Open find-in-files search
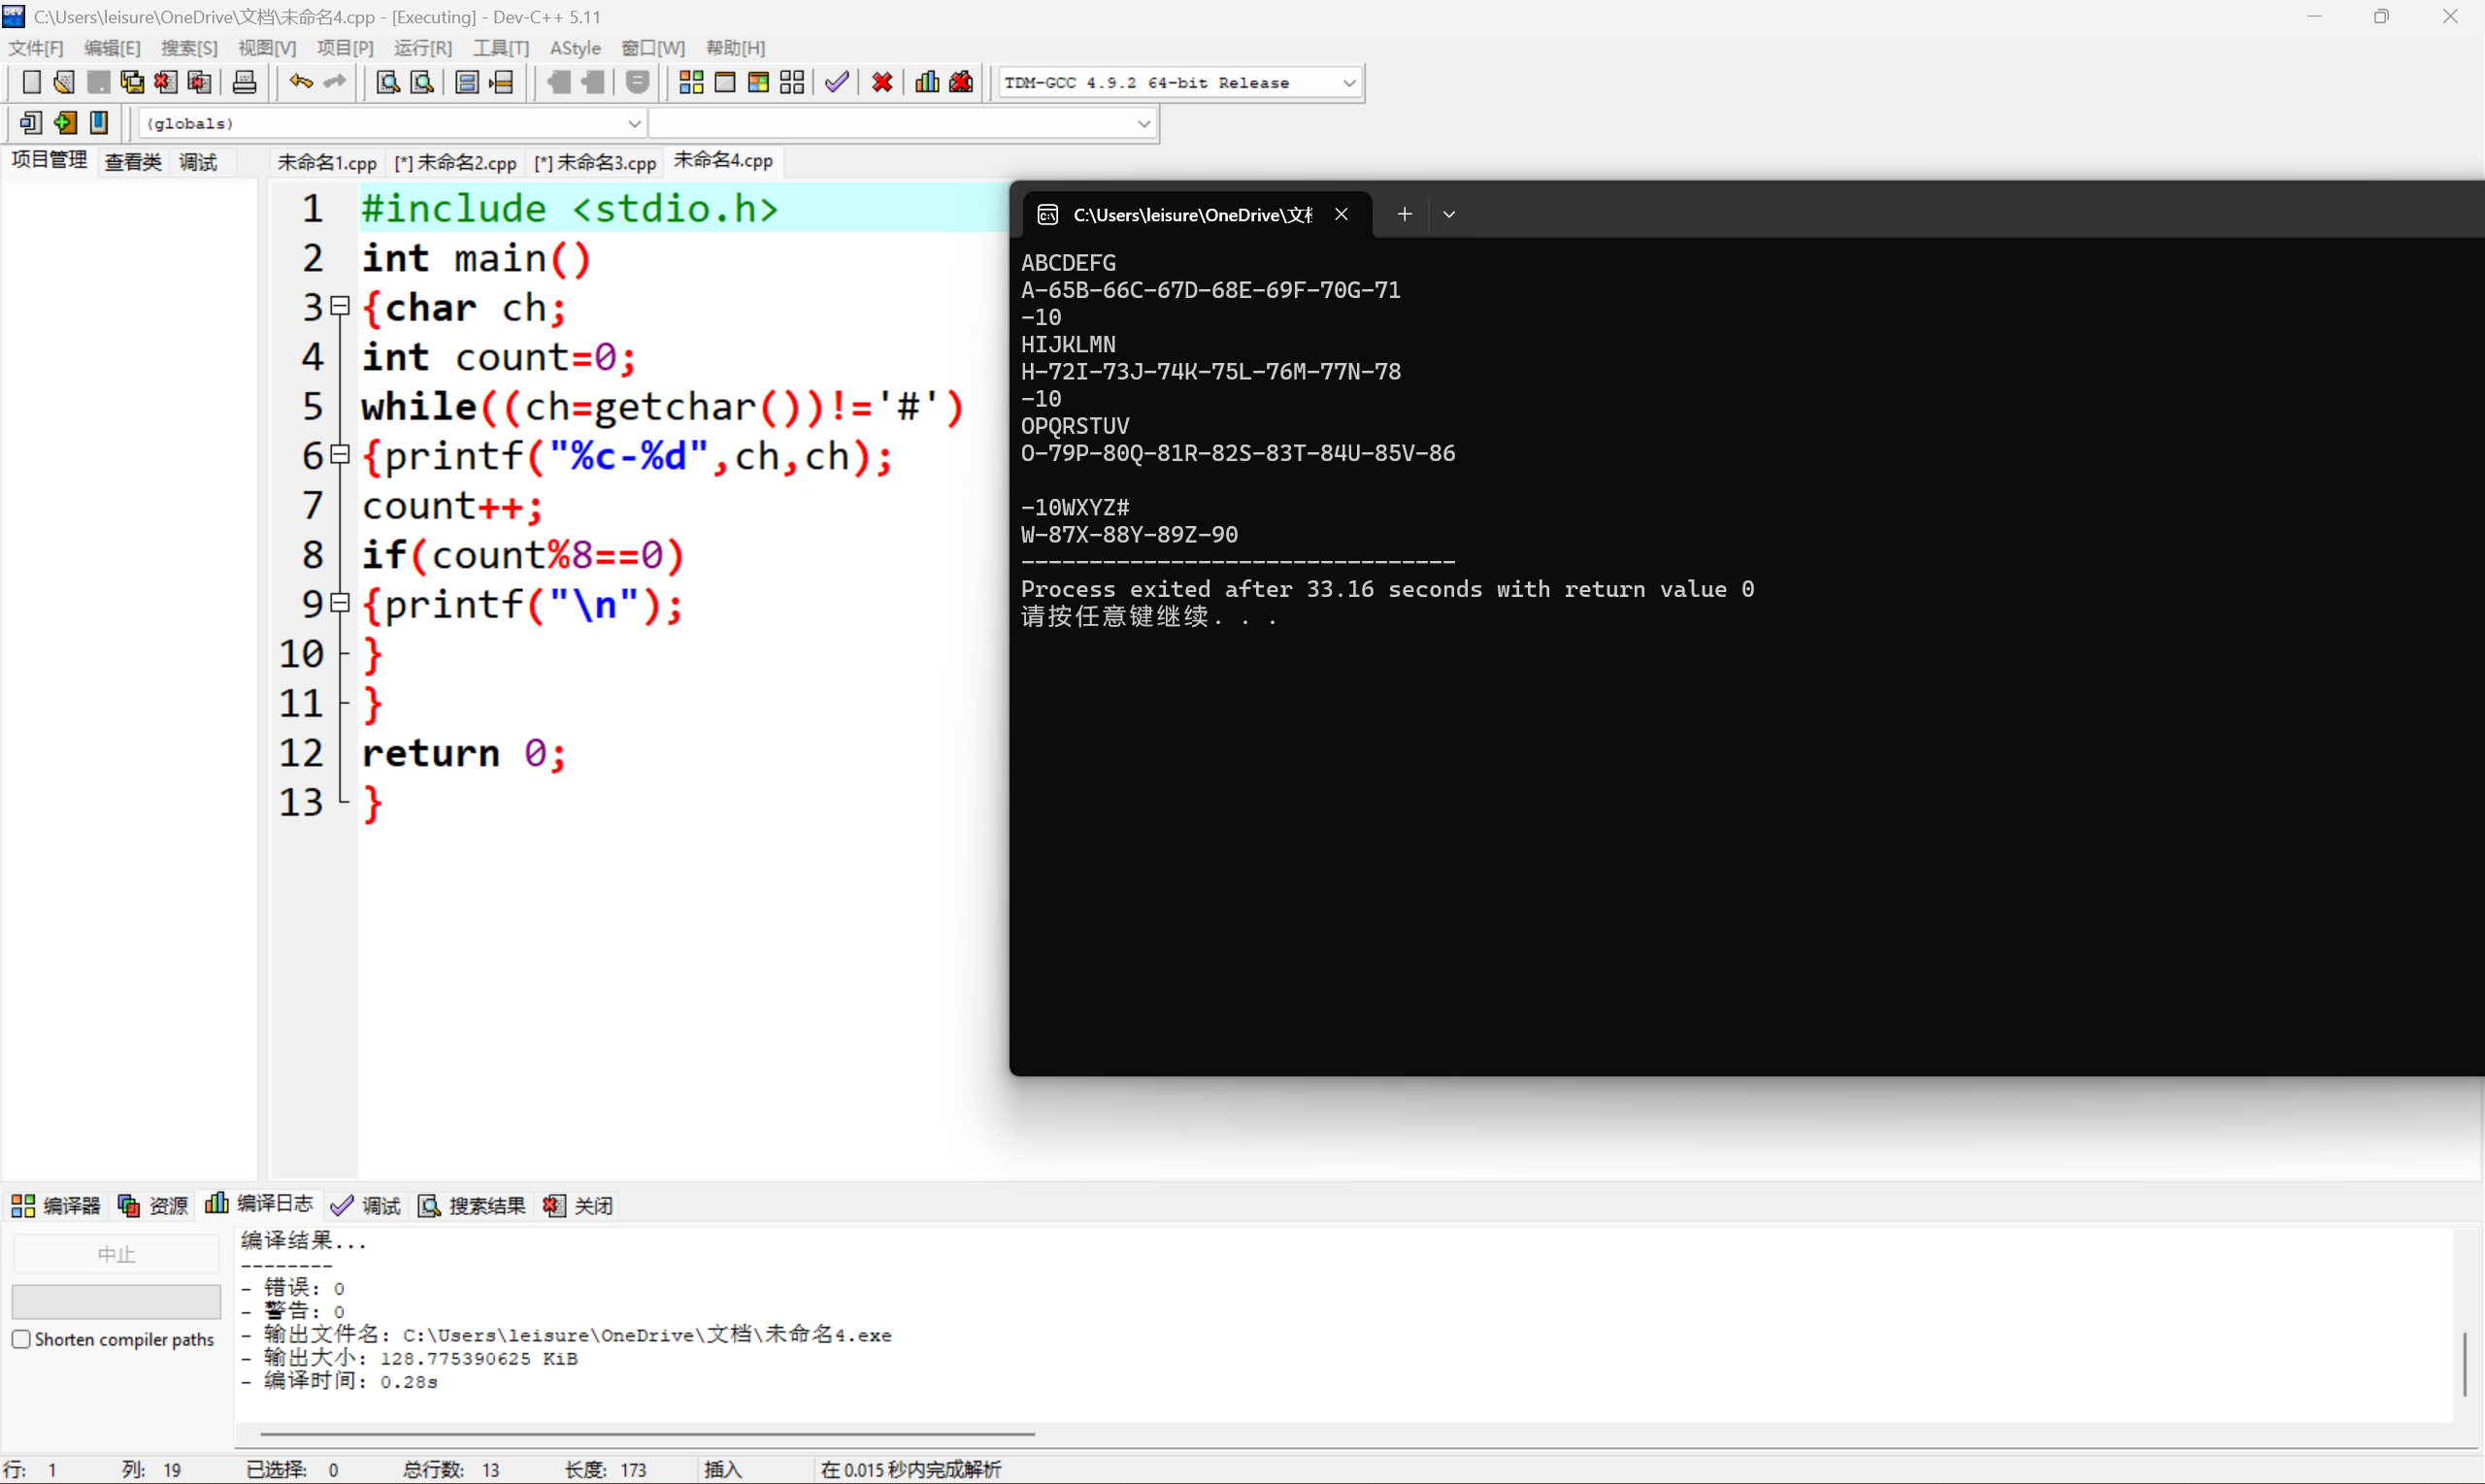The image size is (2485, 1484). pos(421,82)
